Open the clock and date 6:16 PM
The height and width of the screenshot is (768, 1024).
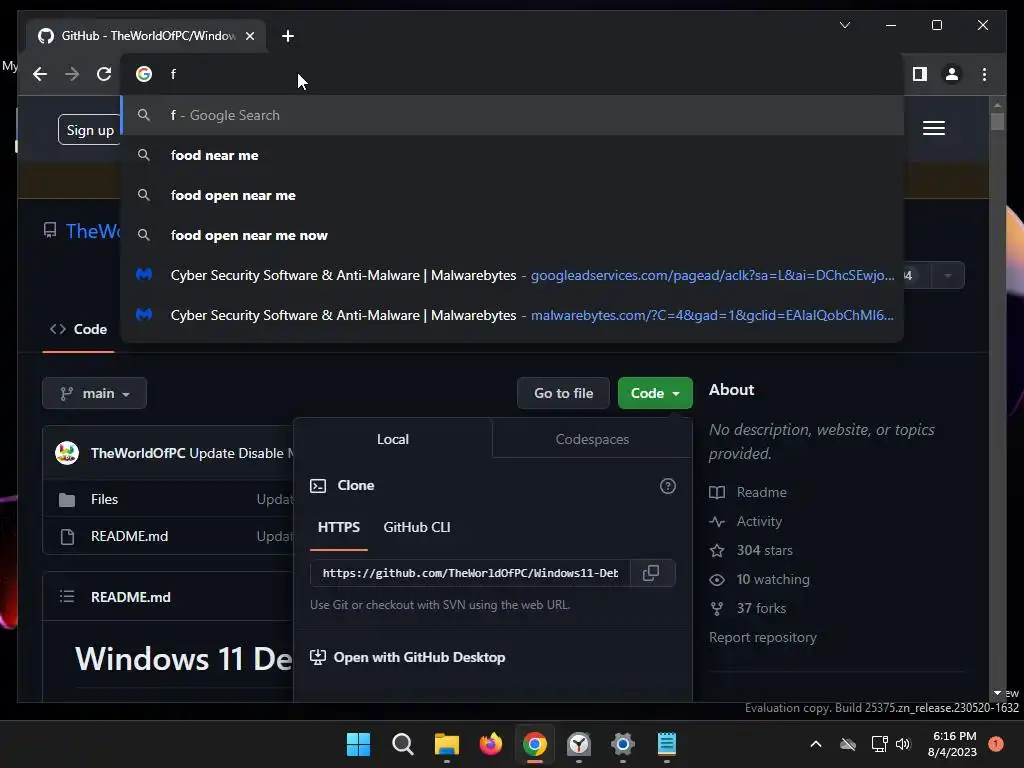[952, 744]
